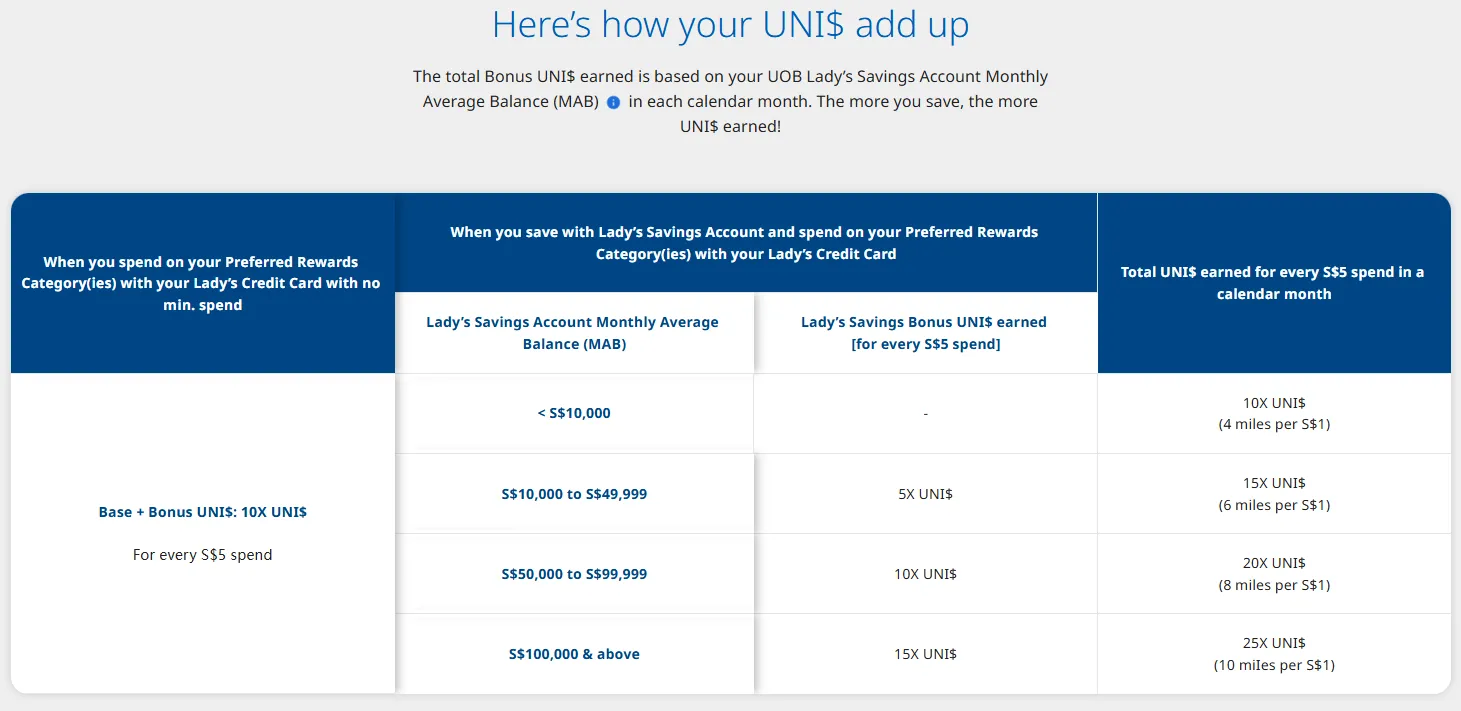Click the S$100,000 & above tier

[x=574, y=654]
